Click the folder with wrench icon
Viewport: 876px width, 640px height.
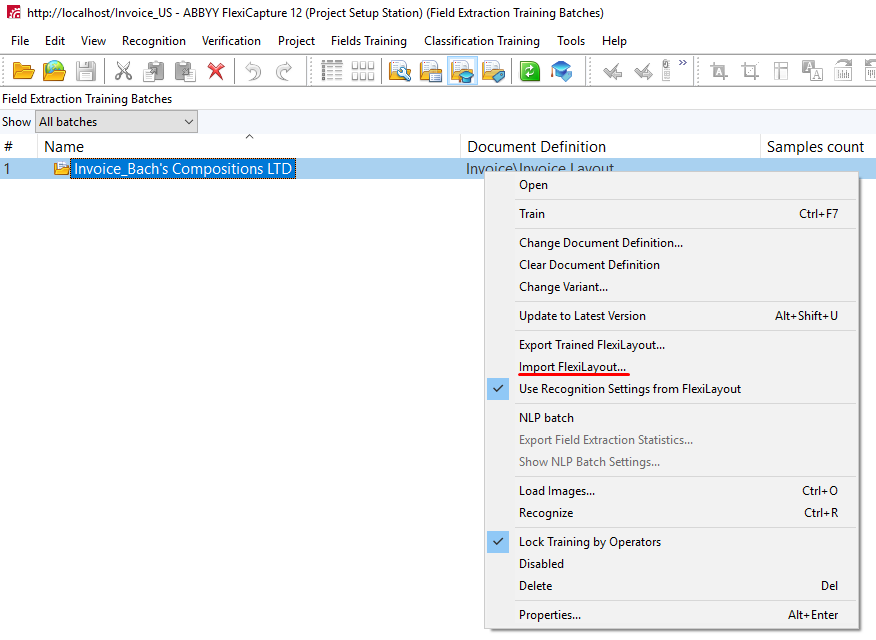pos(400,71)
